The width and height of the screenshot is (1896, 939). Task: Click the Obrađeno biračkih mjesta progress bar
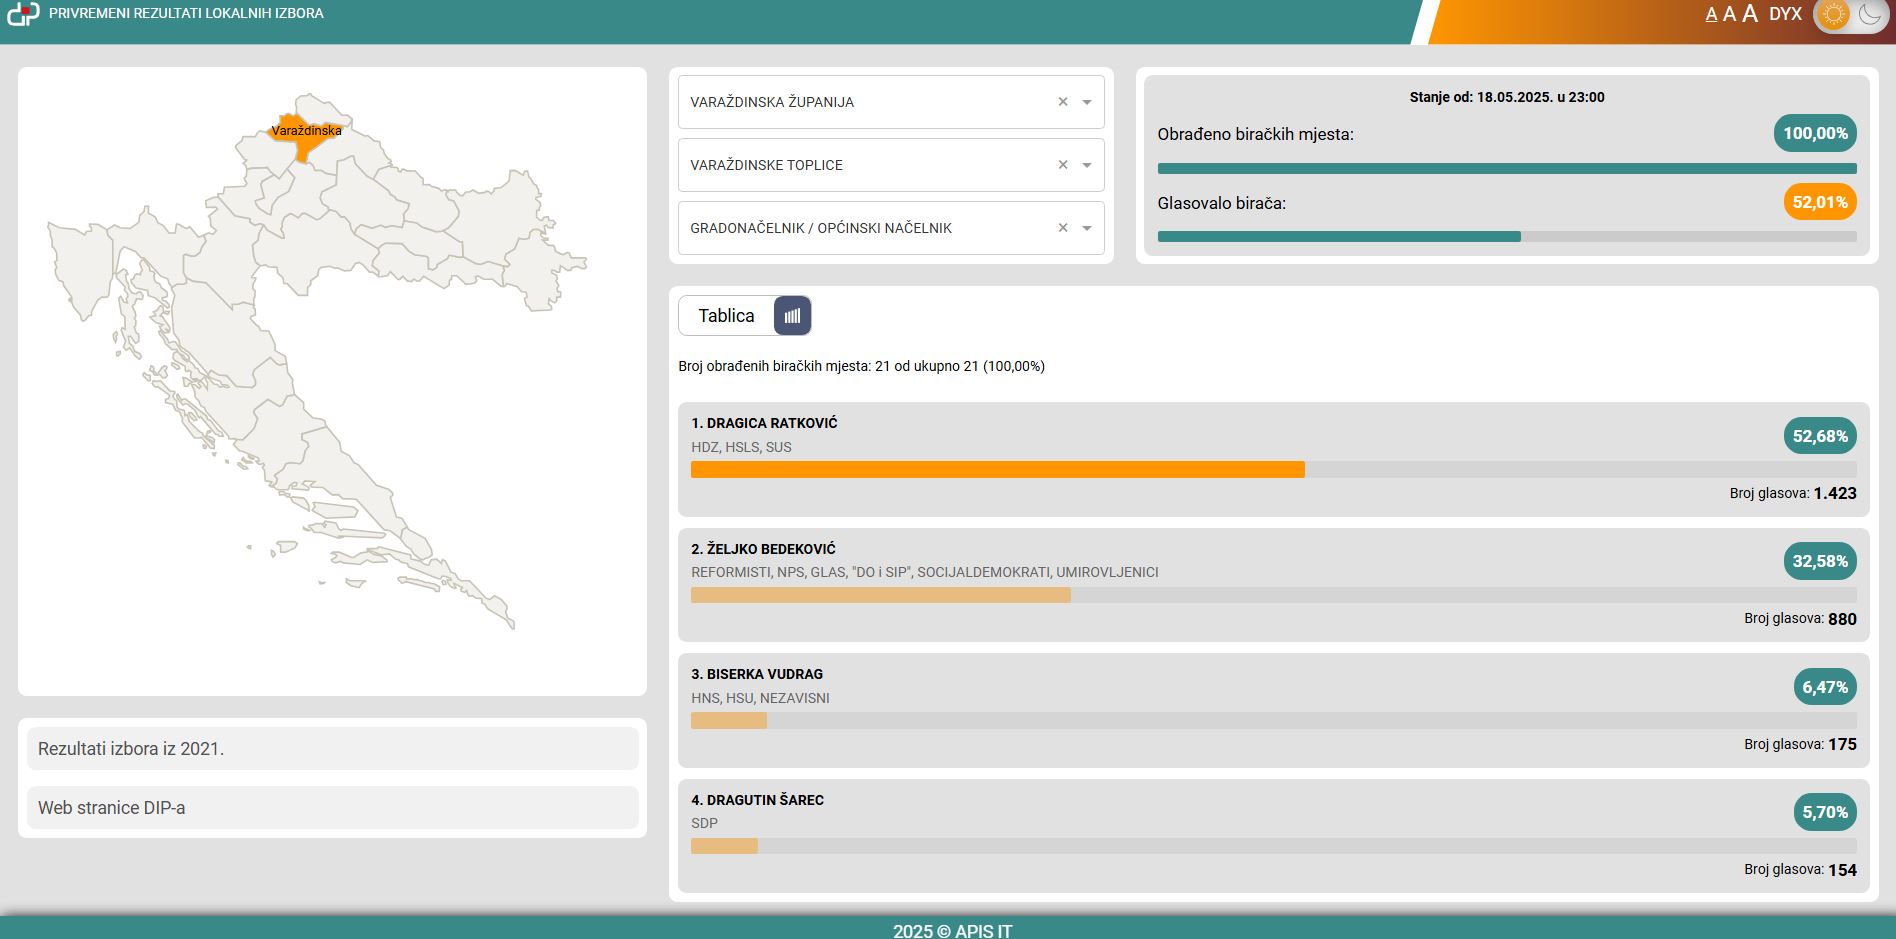coord(1507,169)
